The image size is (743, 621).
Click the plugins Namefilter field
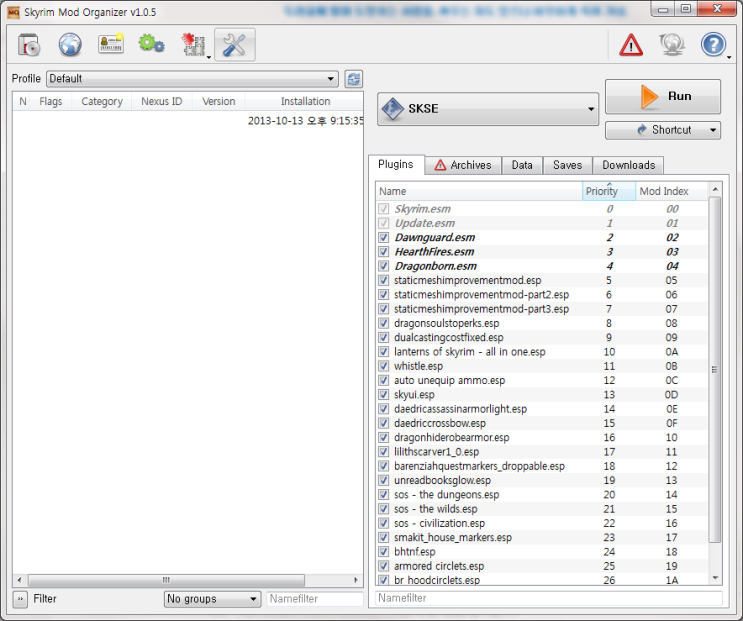[x=549, y=598]
